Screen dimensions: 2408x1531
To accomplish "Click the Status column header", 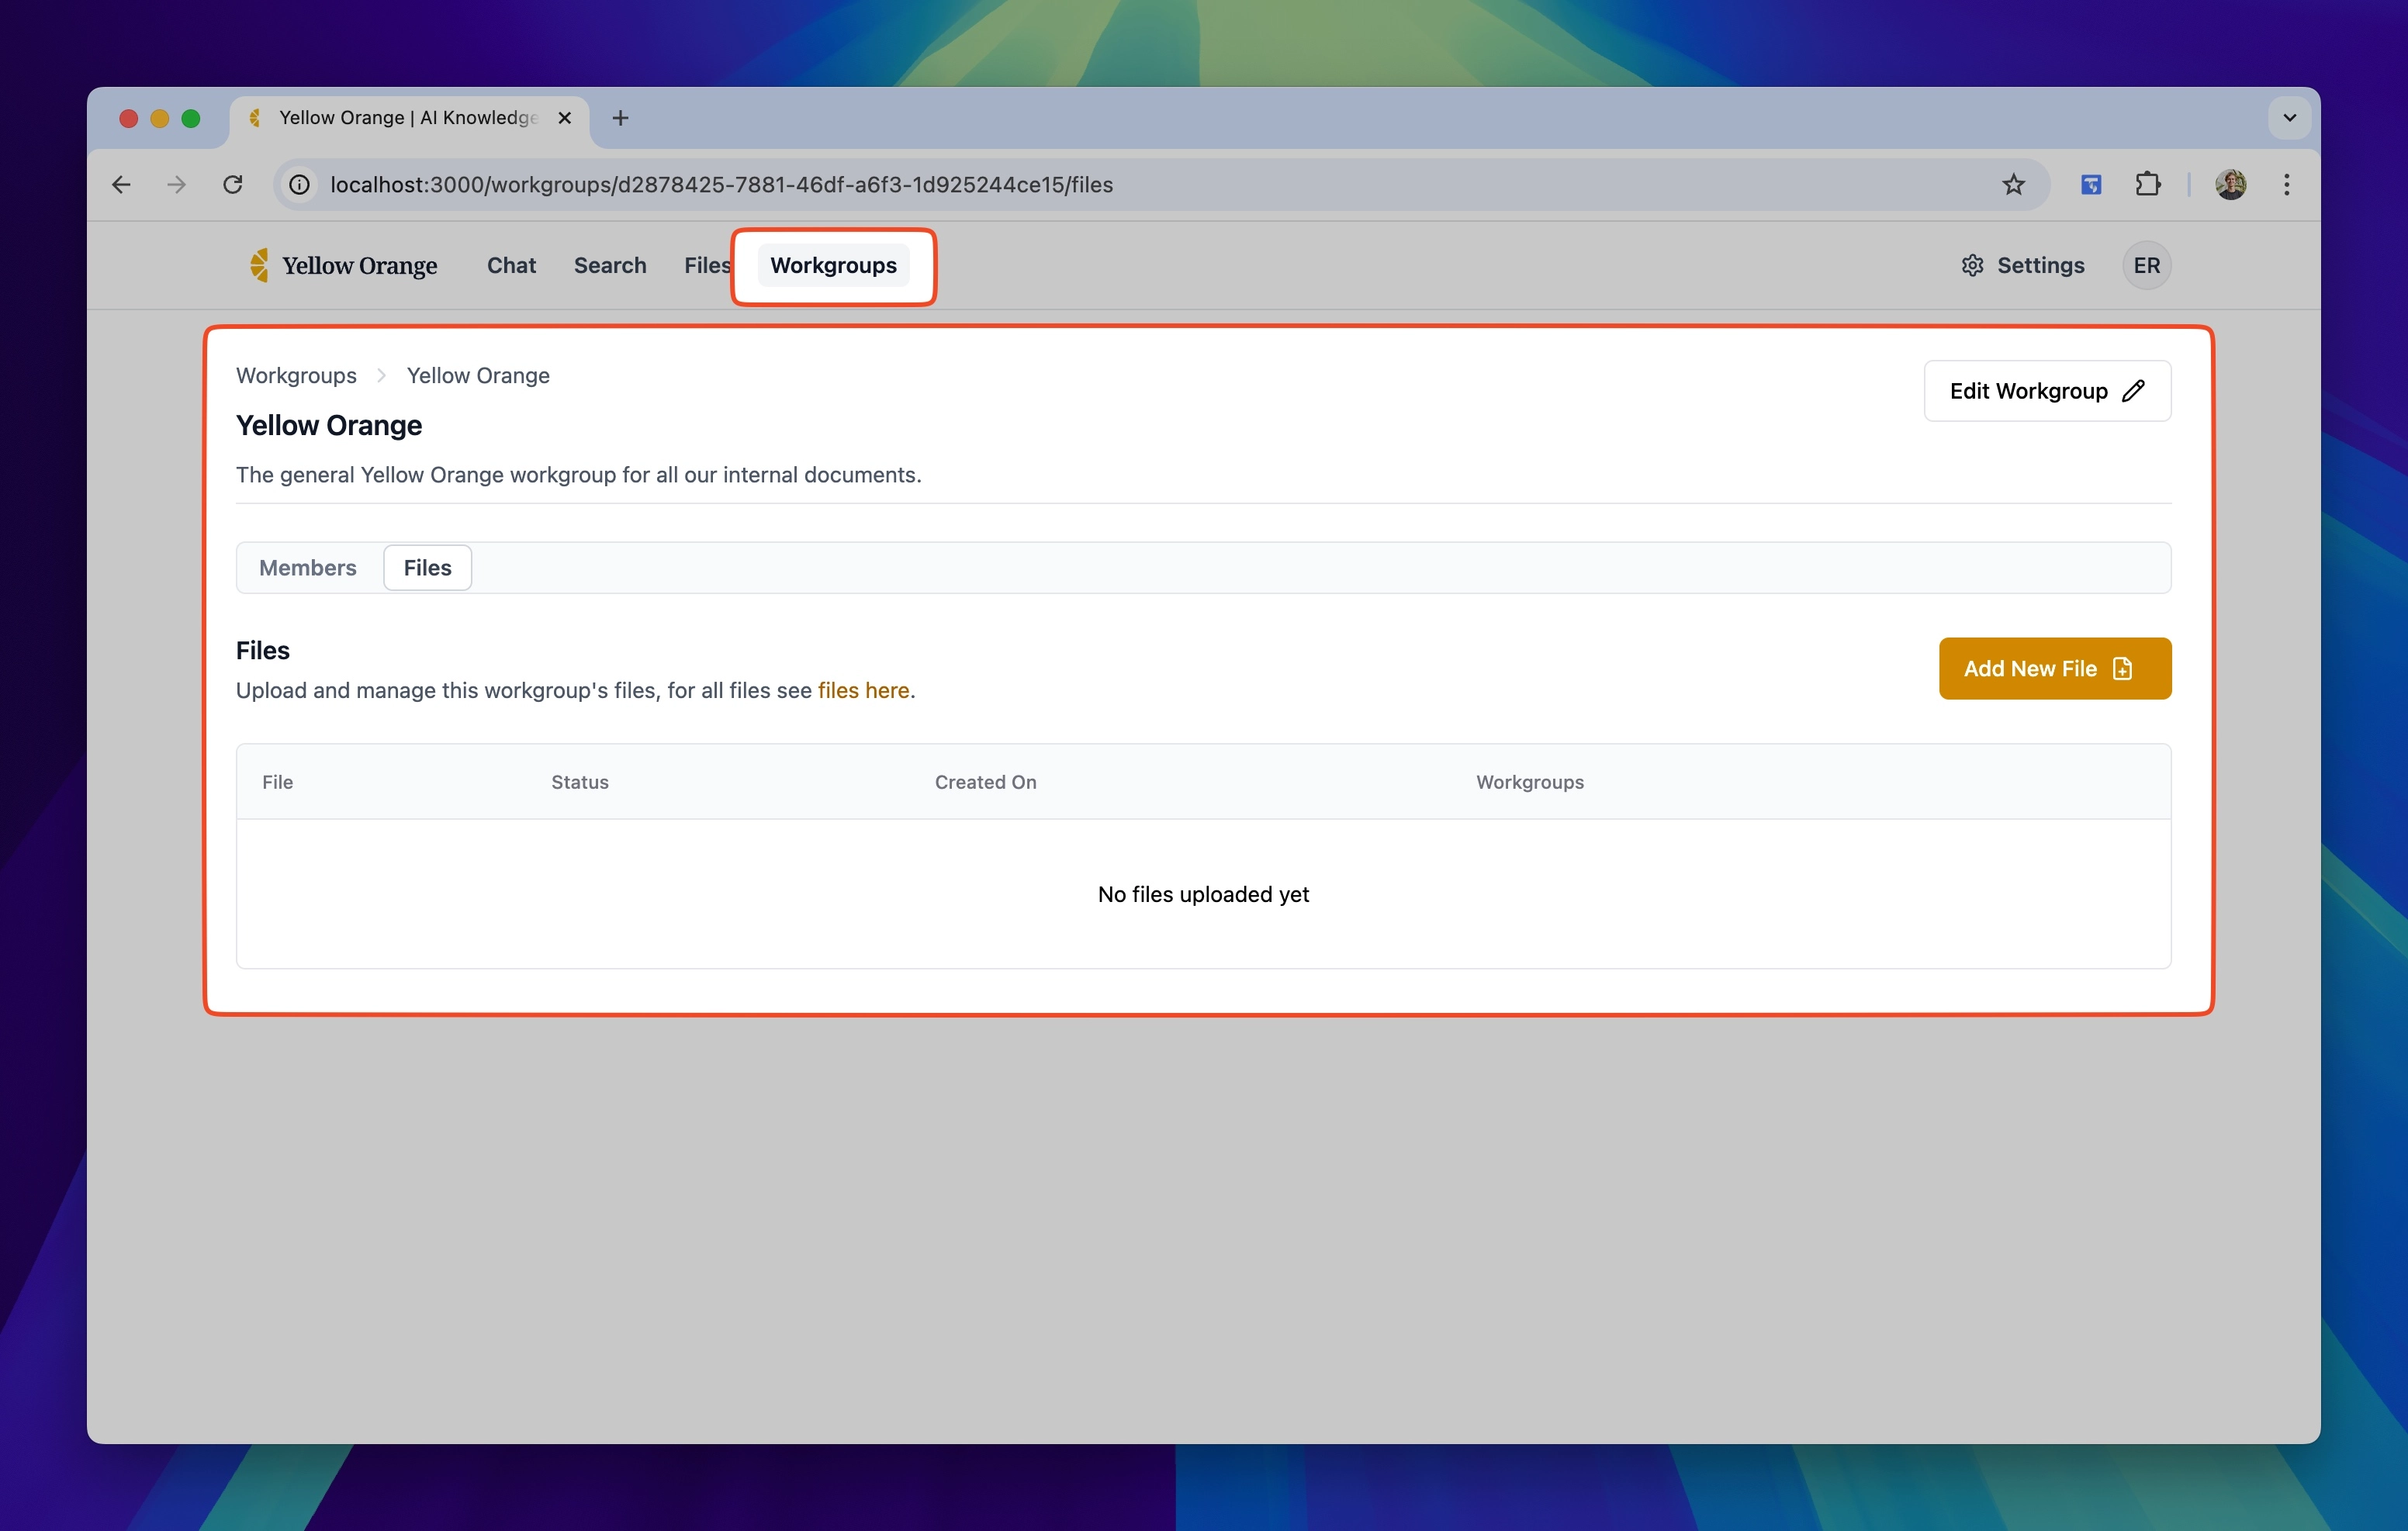I will coord(580,782).
